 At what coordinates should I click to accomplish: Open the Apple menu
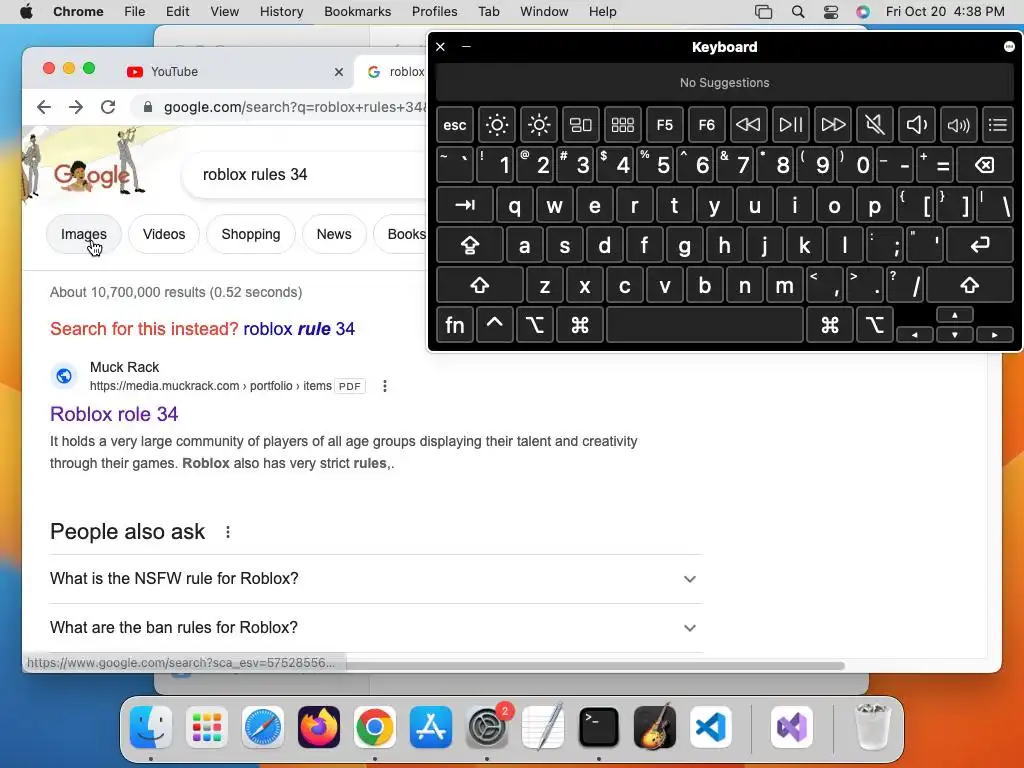pos(26,12)
